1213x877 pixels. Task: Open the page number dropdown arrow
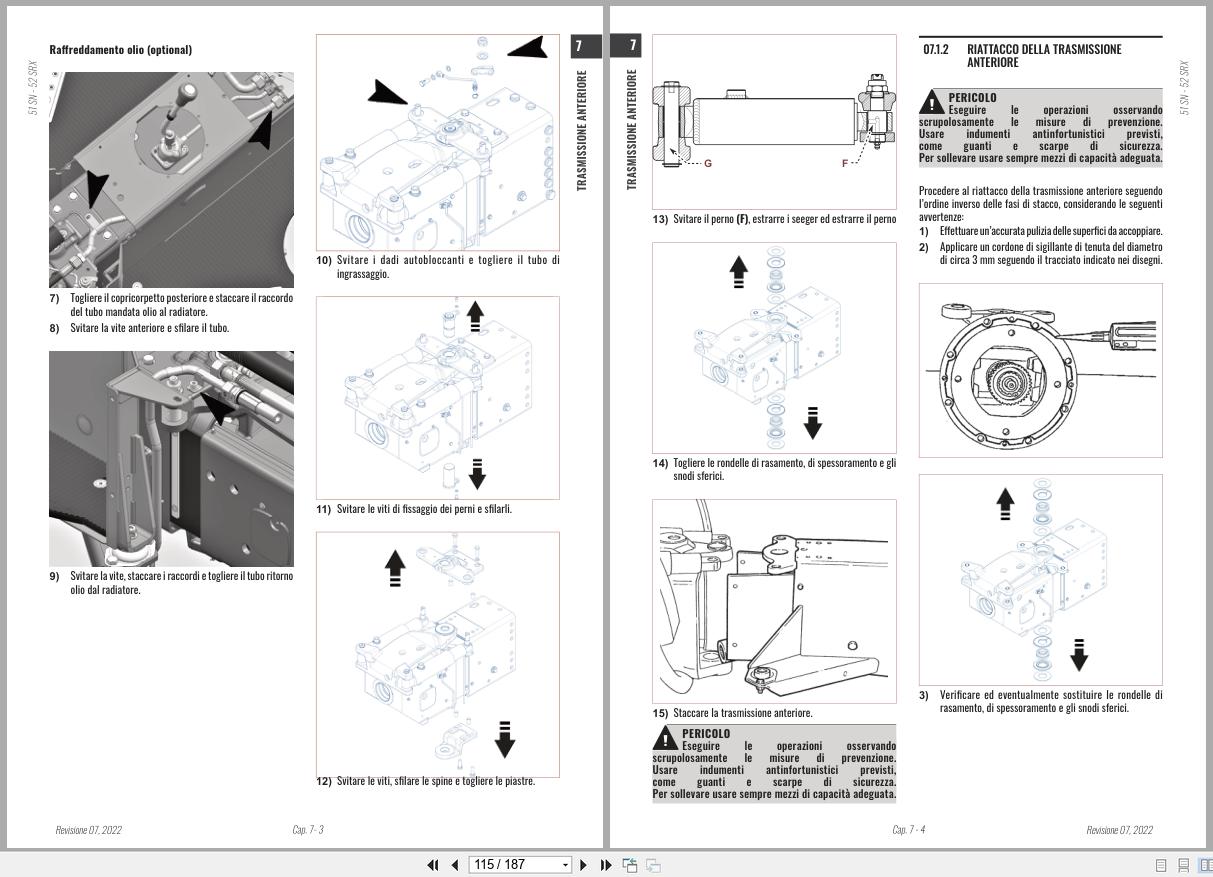click(566, 865)
